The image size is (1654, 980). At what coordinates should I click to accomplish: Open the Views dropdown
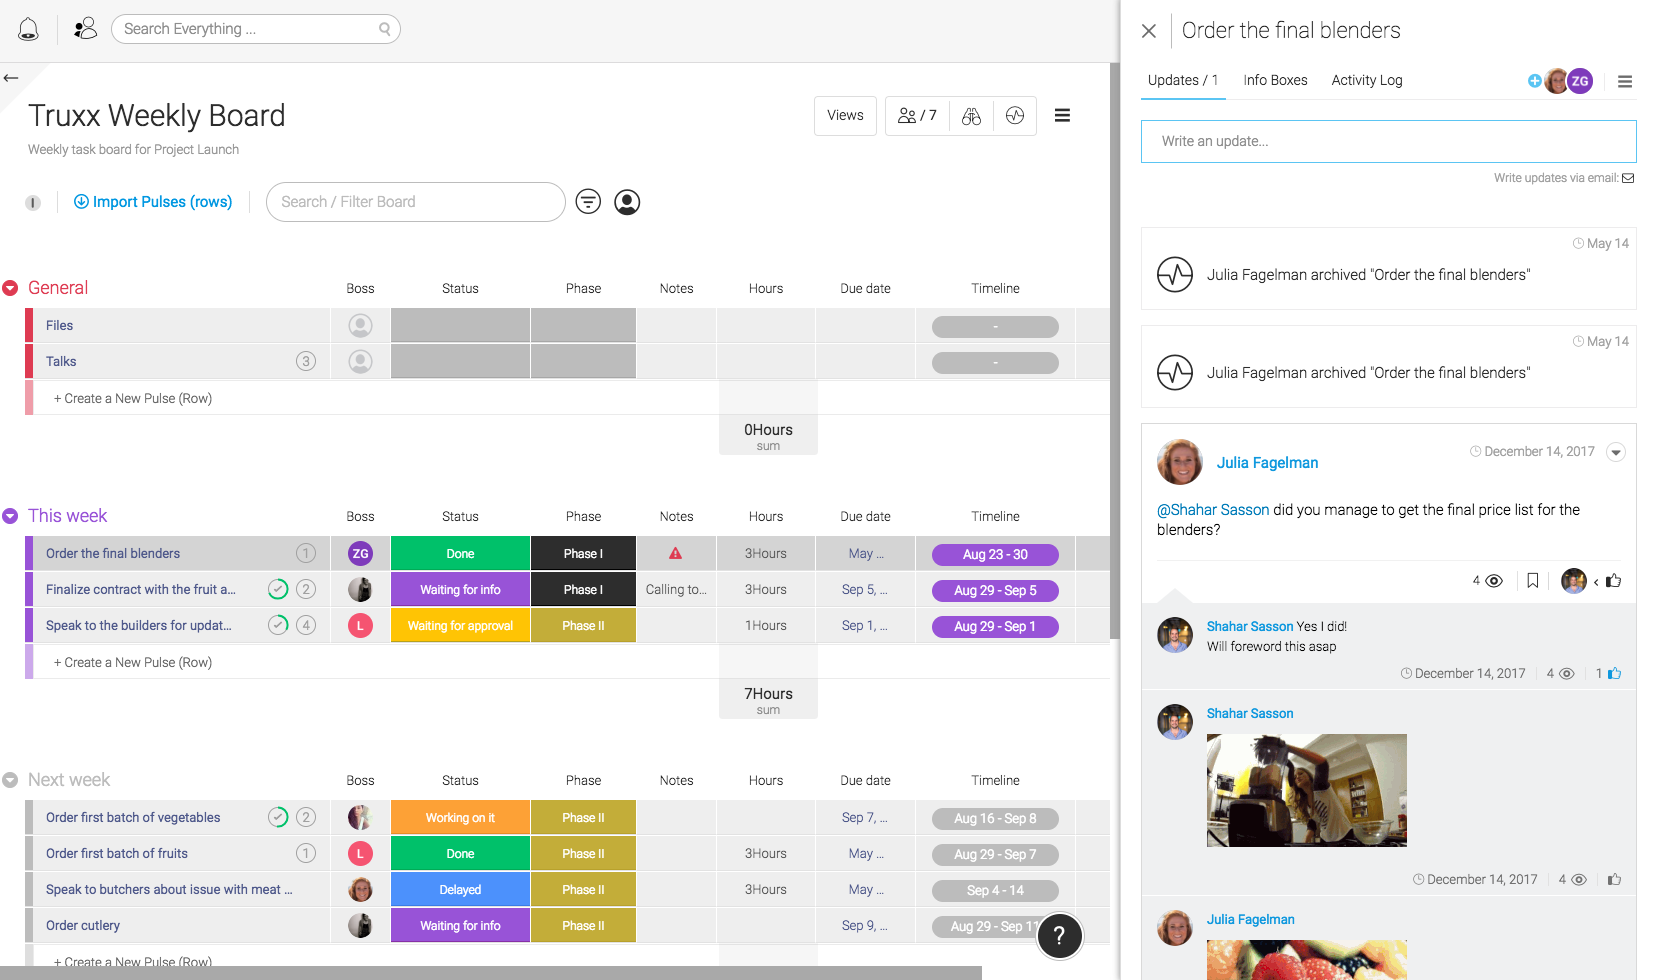[x=845, y=116]
